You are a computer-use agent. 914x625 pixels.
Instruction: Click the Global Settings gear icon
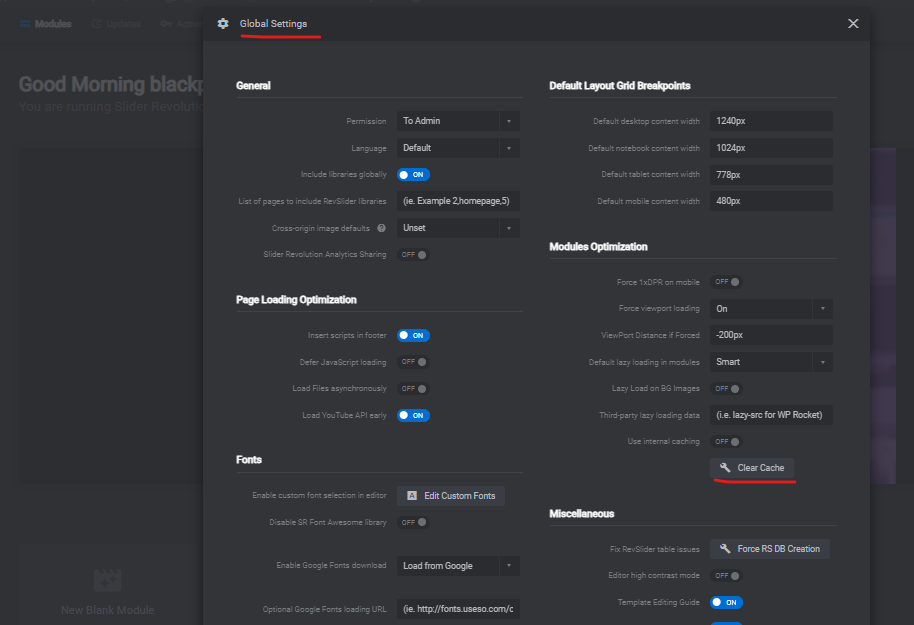pyautogui.click(x=223, y=23)
